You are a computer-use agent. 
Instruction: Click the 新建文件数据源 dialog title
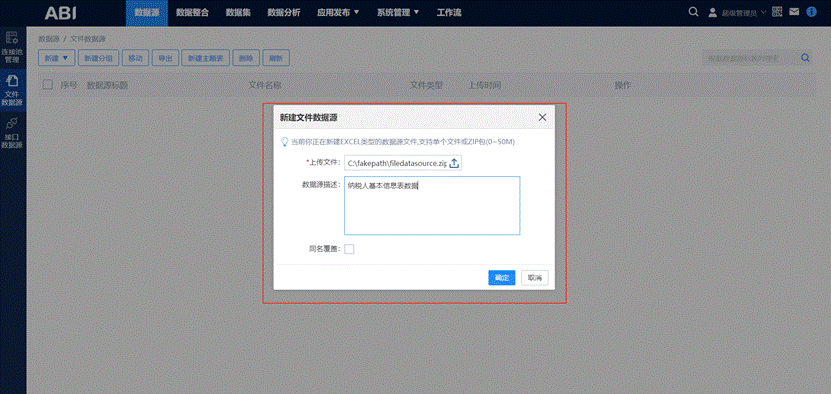[x=309, y=118]
